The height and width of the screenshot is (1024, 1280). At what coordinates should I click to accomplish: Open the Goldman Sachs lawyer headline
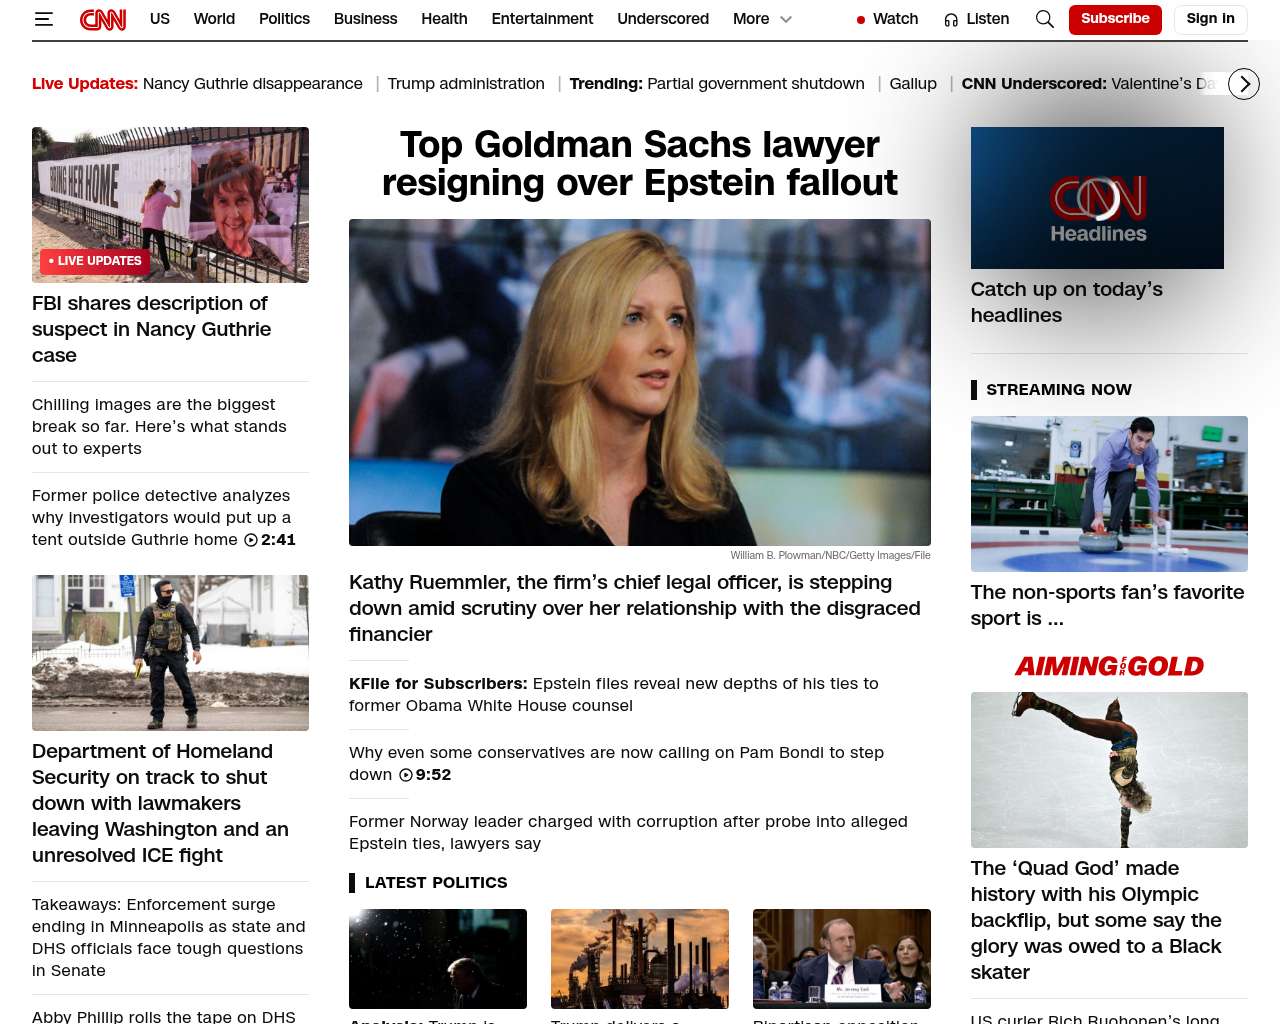click(x=639, y=164)
